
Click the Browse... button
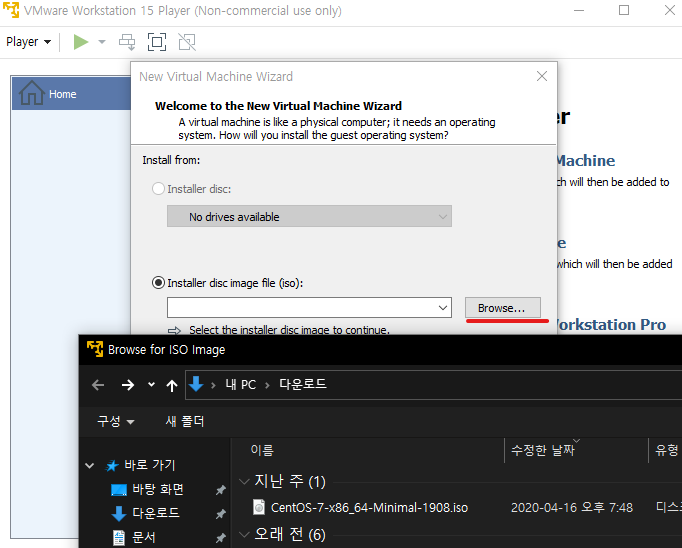503,308
